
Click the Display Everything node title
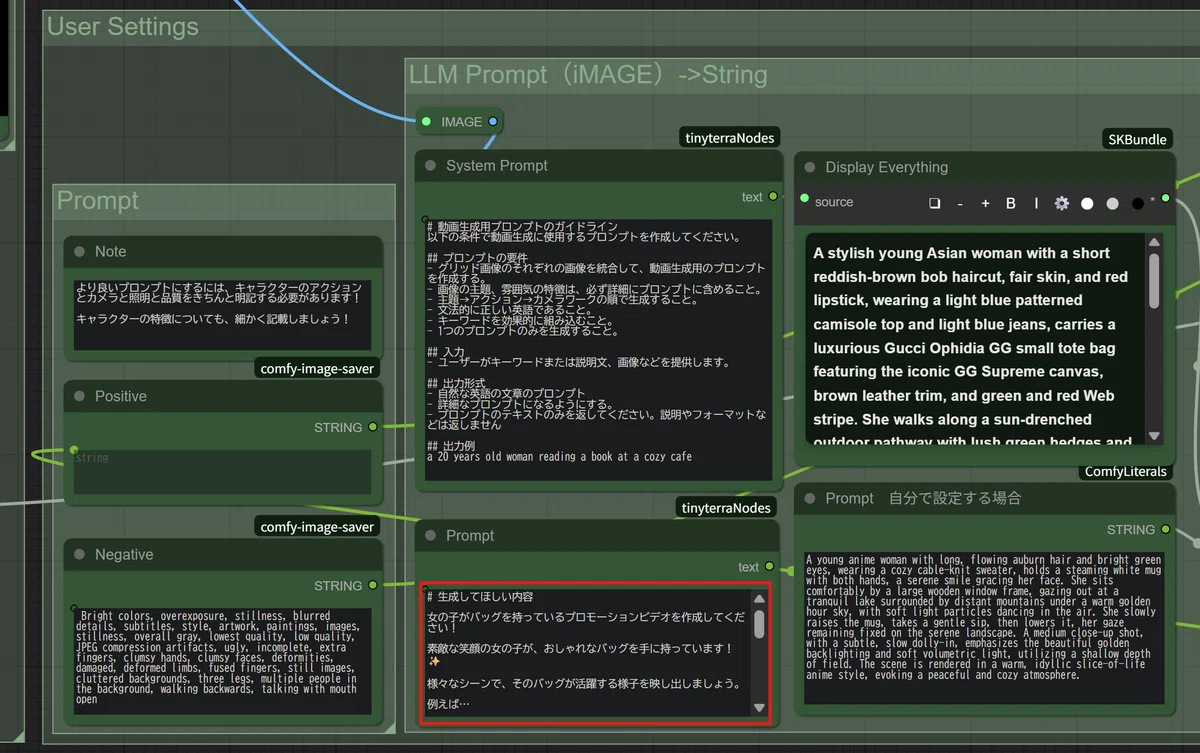[x=887, y=168]
